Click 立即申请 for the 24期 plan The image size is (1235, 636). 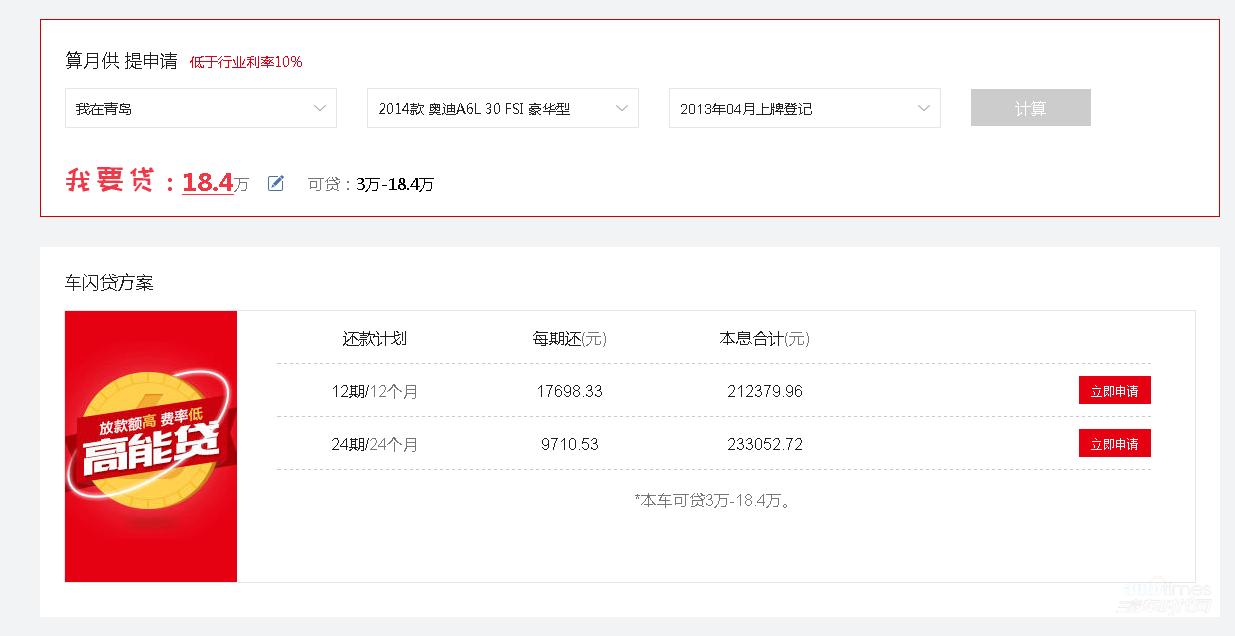(x=1114, y=443)
